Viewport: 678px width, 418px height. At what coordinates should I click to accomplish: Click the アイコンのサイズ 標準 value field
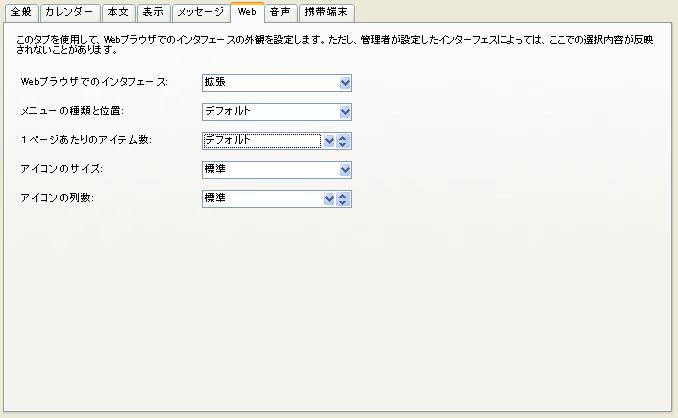277,170
